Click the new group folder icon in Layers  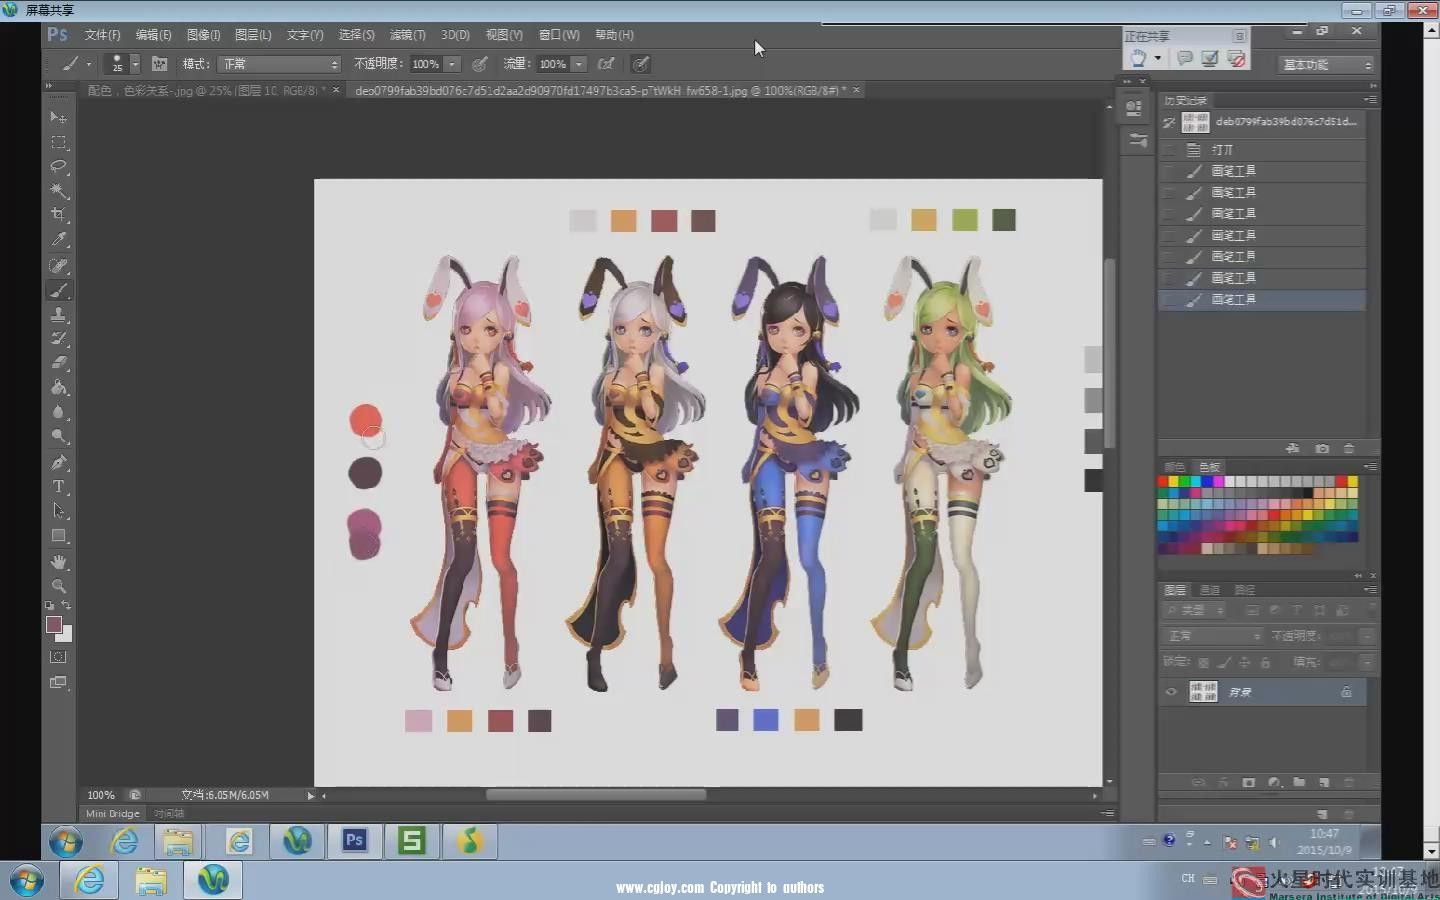pos(1299,783)
